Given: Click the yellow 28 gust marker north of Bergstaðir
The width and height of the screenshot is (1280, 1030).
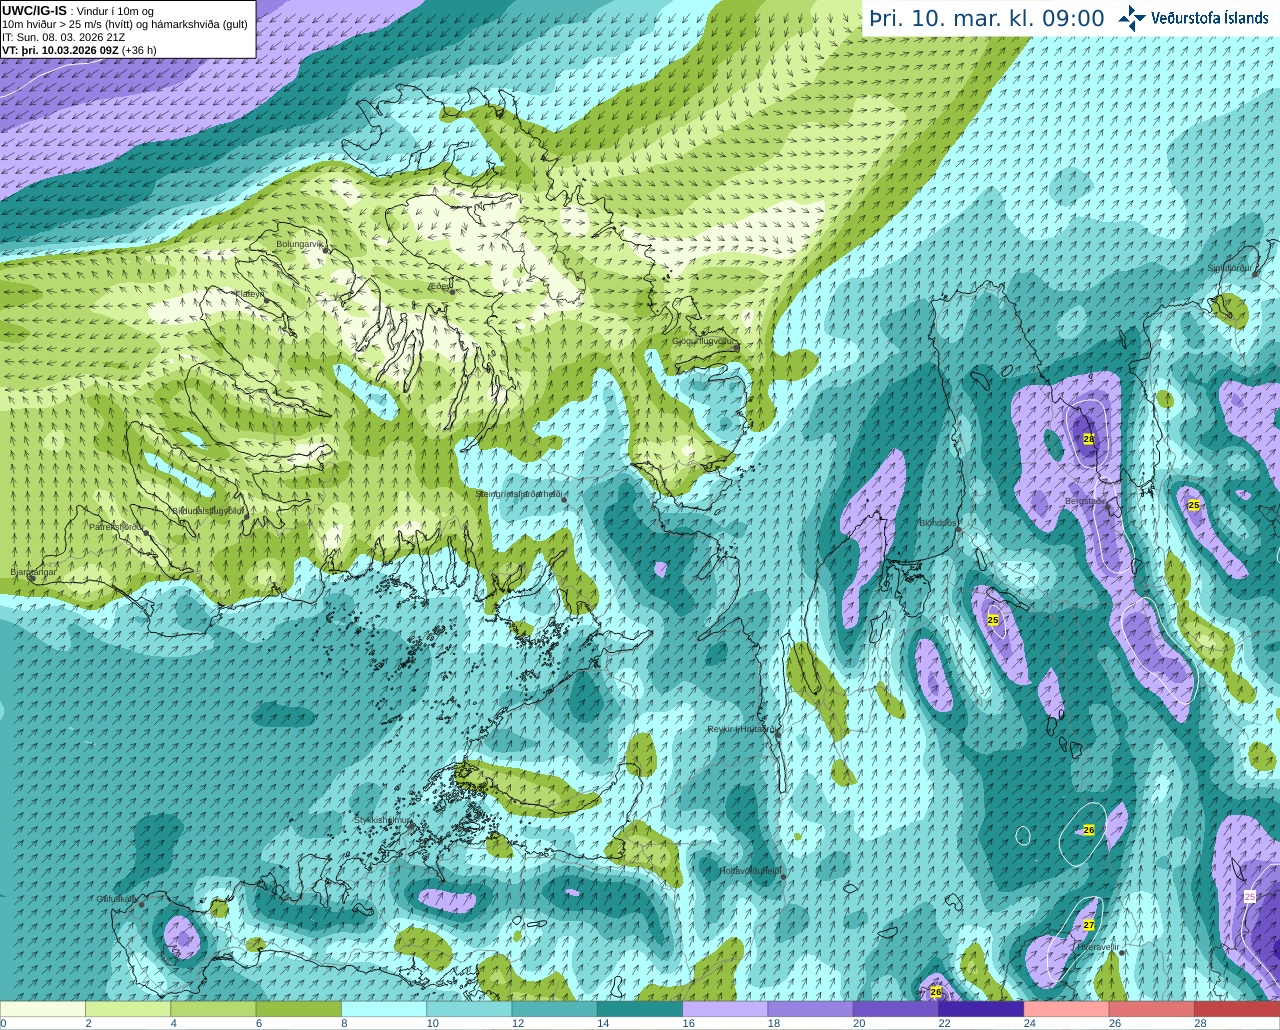Looking at the screenshot, I should 1088,439.
